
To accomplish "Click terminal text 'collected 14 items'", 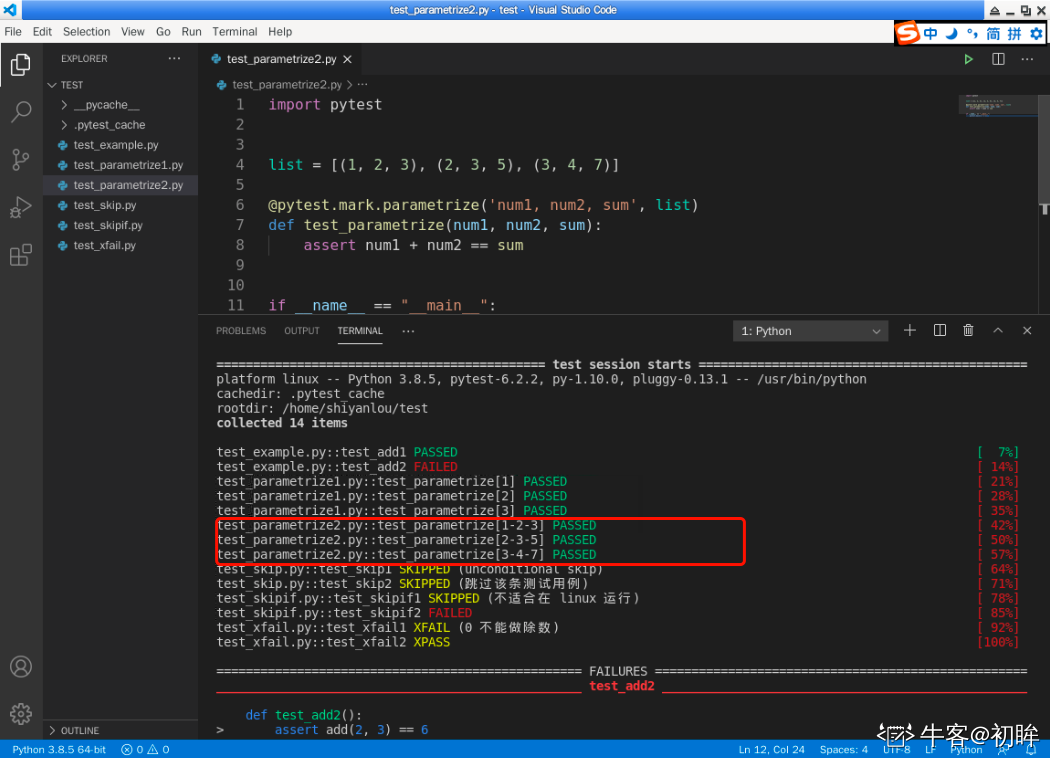I will point(282,423).
